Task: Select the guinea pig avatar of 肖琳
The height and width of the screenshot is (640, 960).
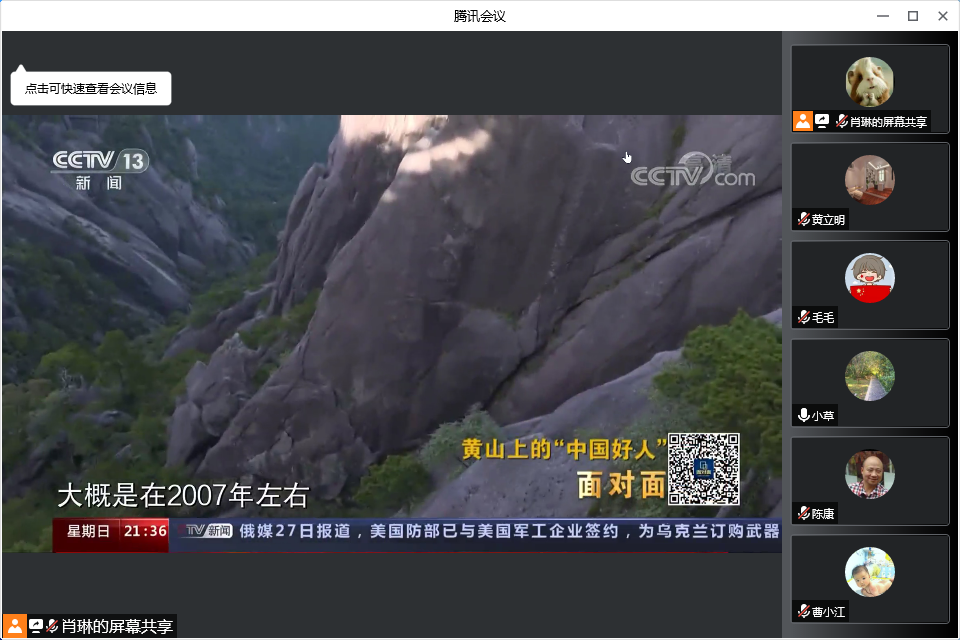Action: pos(869,82)
